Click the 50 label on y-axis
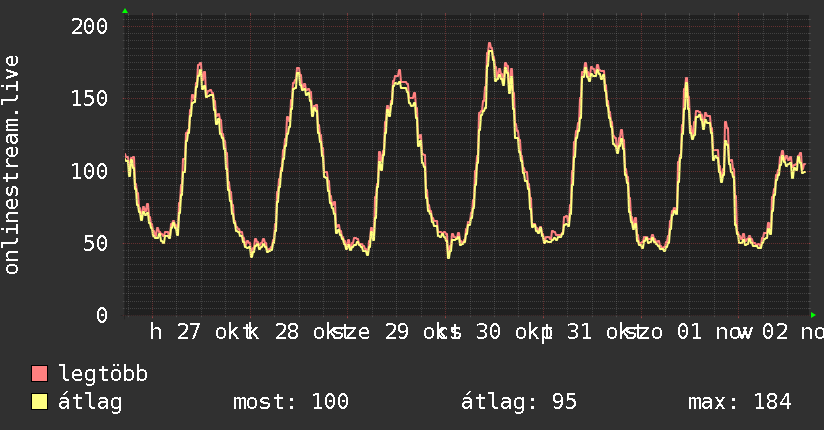This screenshot has width=824, height=430. coord(96,243)
